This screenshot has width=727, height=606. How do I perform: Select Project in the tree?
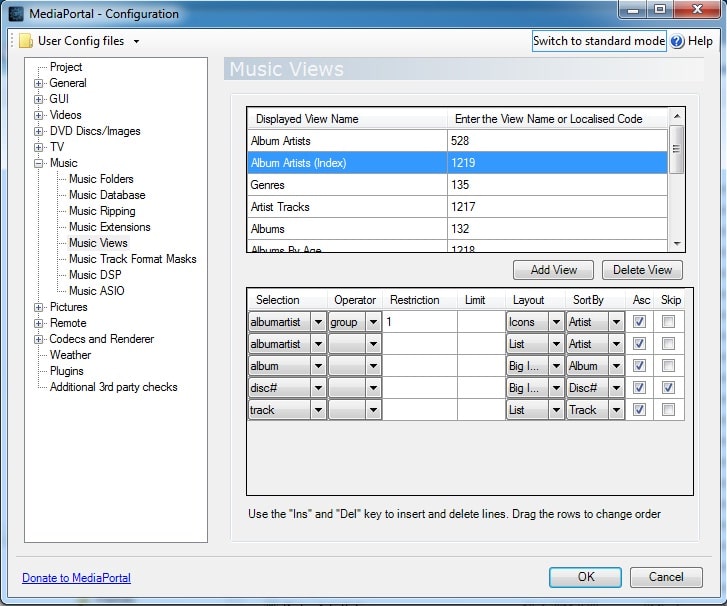(x=66, y=67)
